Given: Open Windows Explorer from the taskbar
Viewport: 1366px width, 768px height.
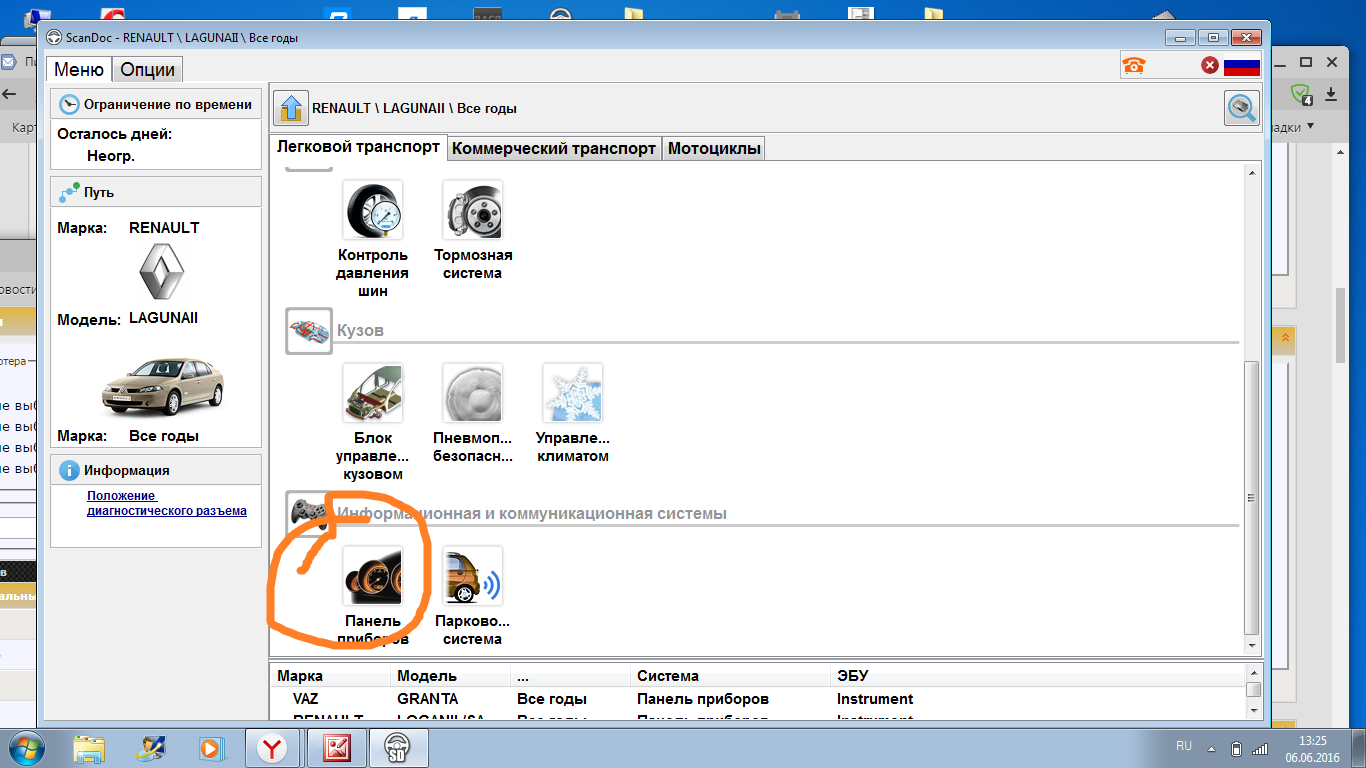Looking at the screenshot, I should click(x=89, y=748).
